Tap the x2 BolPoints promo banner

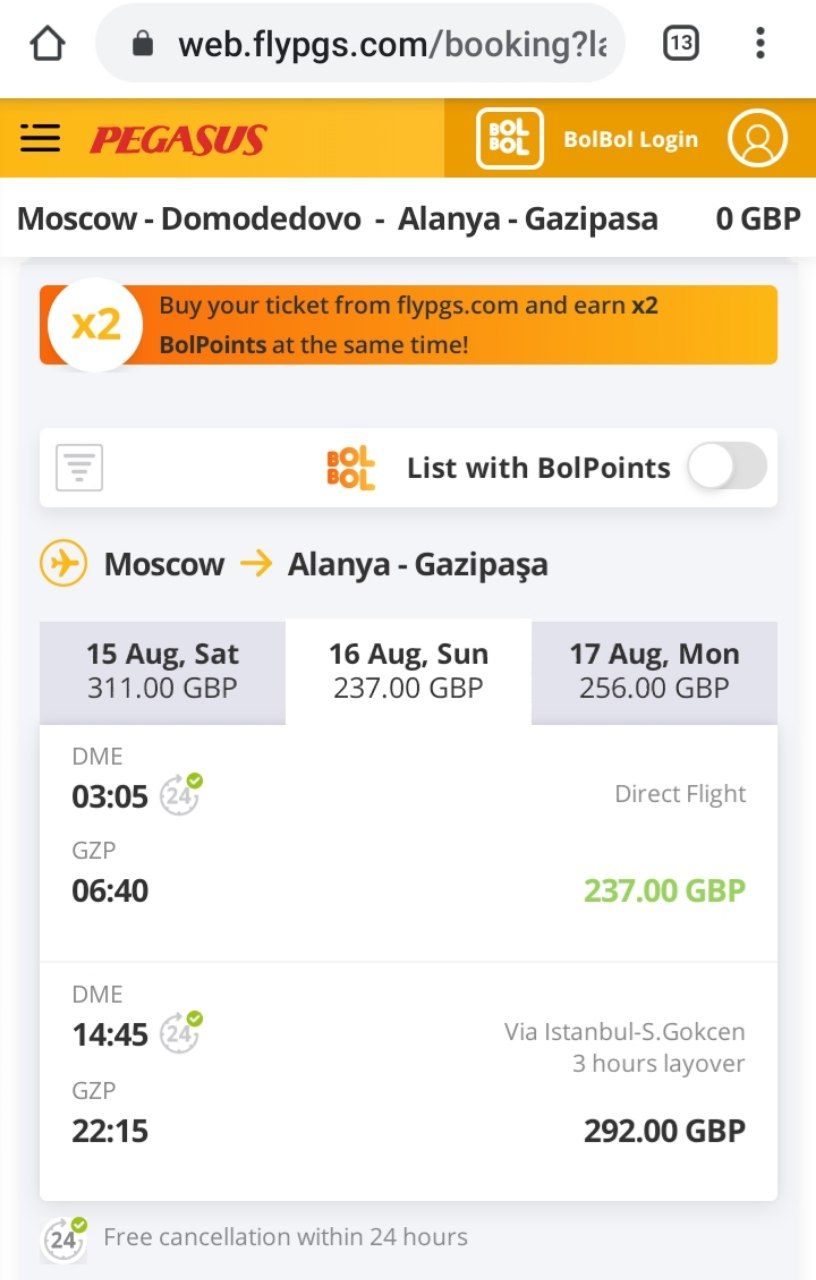[408, 325]
